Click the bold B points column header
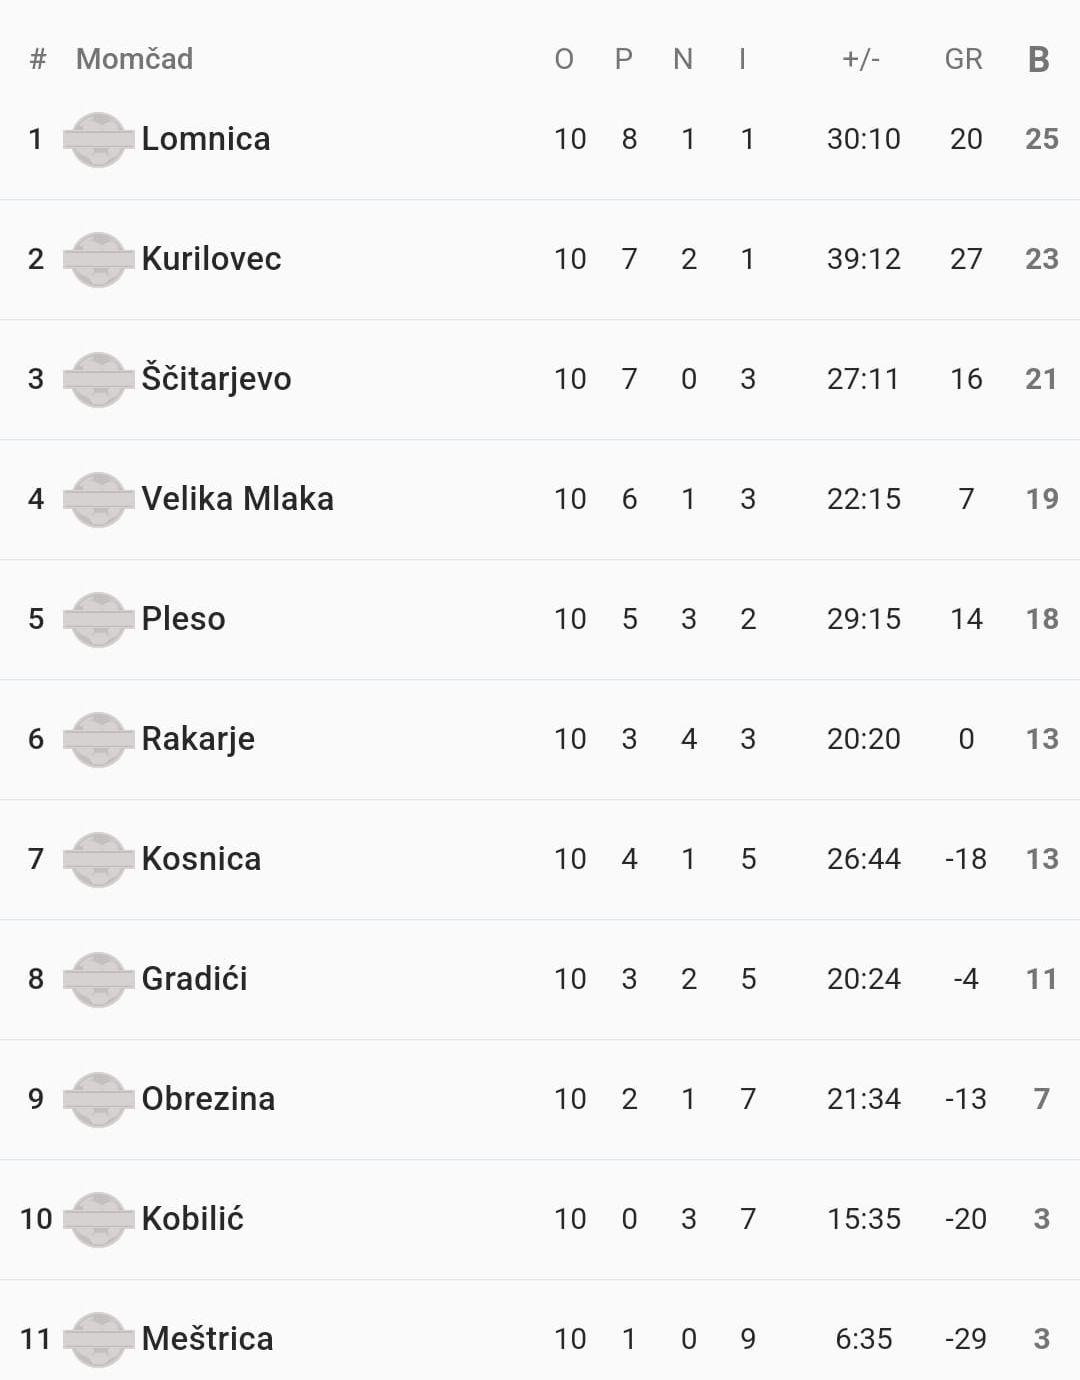1080x1380 pixels. [1039, 60]
